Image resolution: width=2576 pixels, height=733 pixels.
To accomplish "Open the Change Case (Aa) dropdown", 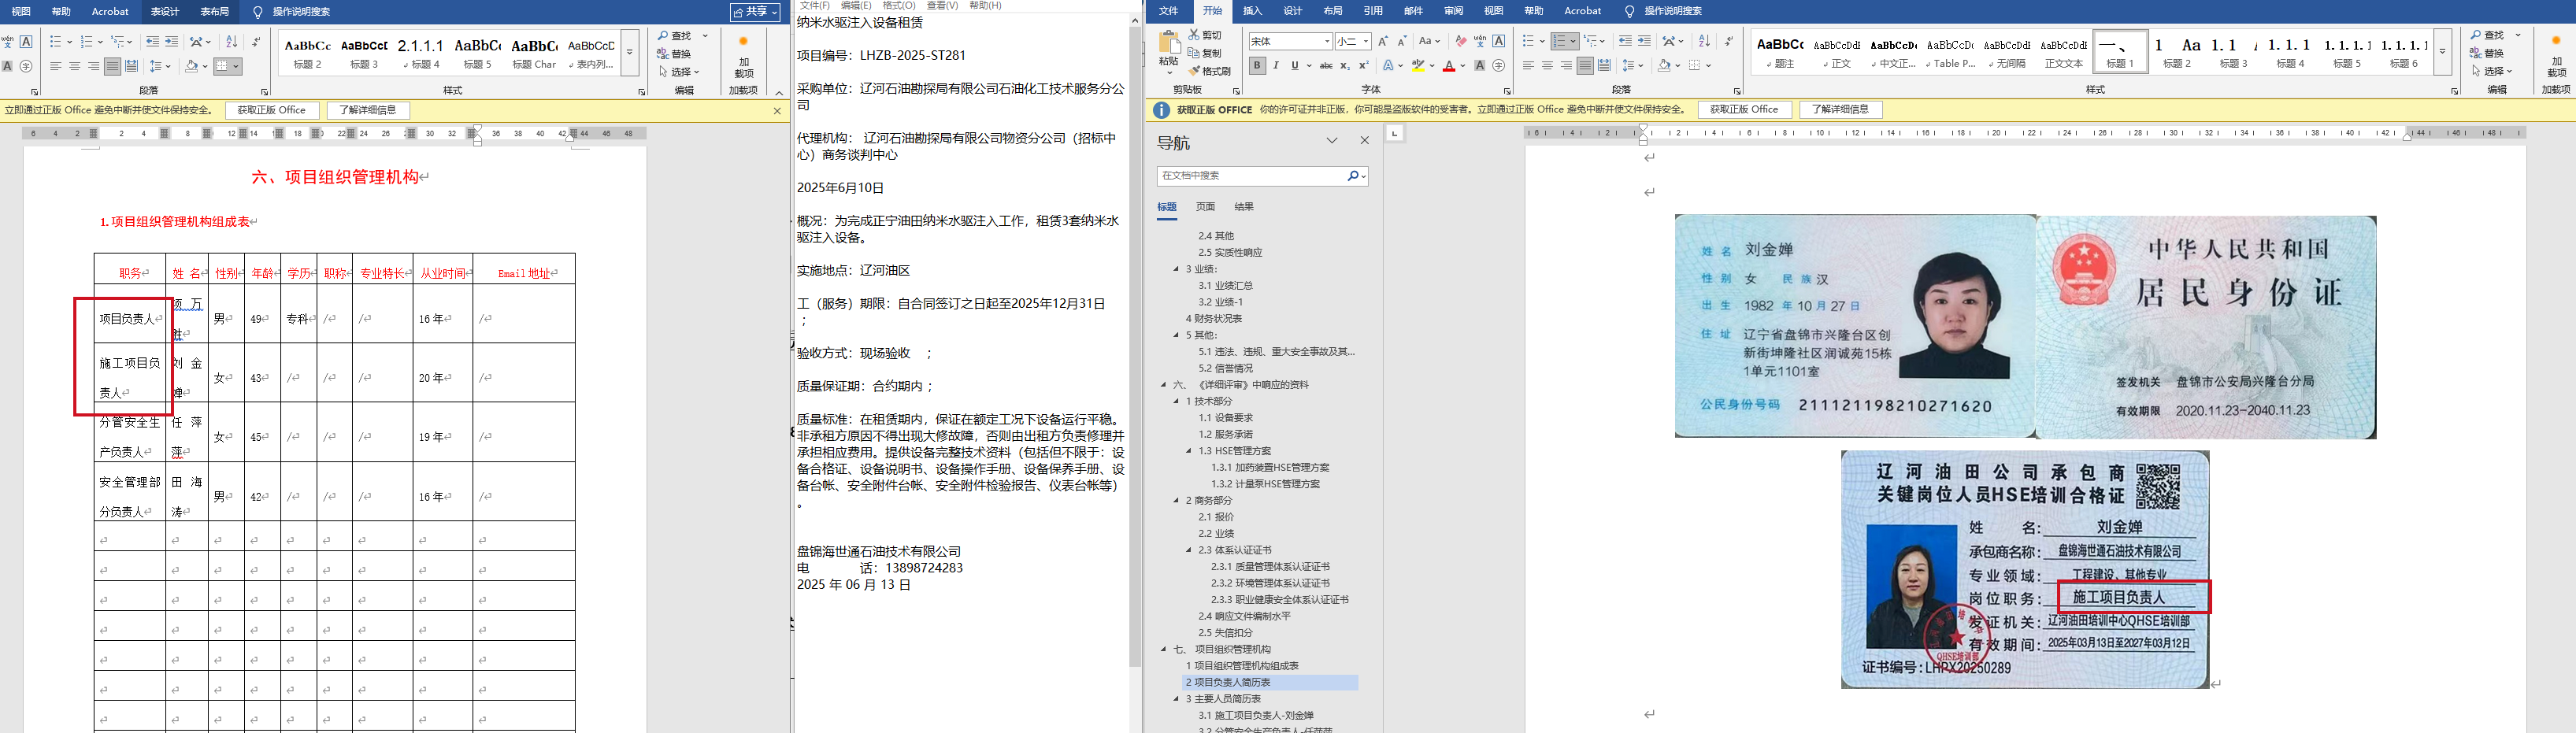I will (x=1429, y=41).
